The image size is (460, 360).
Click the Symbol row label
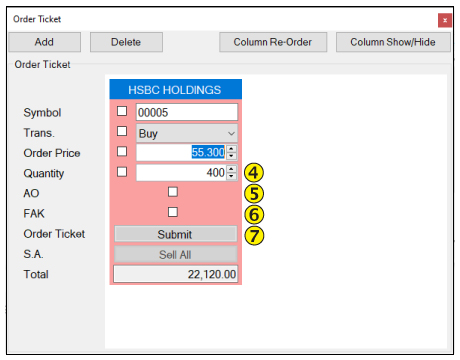point(42,113)
